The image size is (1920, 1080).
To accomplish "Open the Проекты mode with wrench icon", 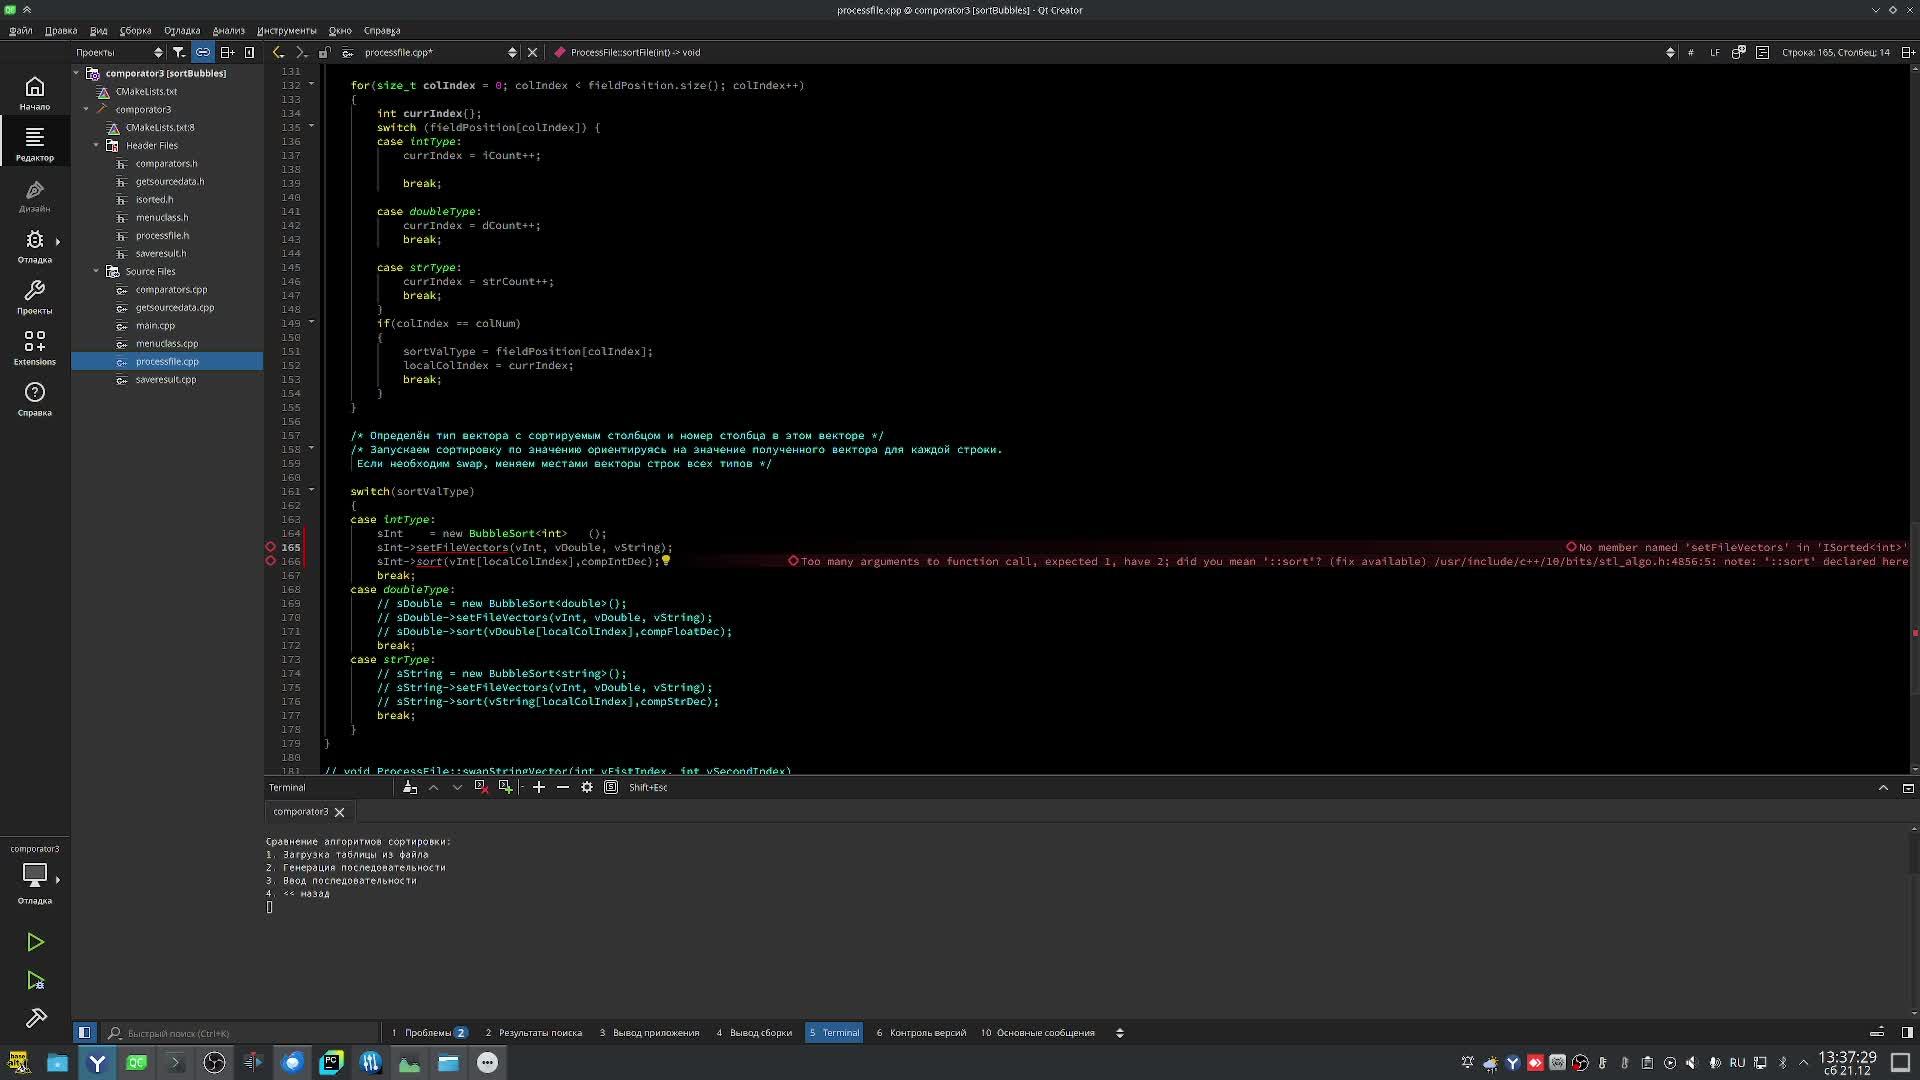I will (x=34, y=297).
